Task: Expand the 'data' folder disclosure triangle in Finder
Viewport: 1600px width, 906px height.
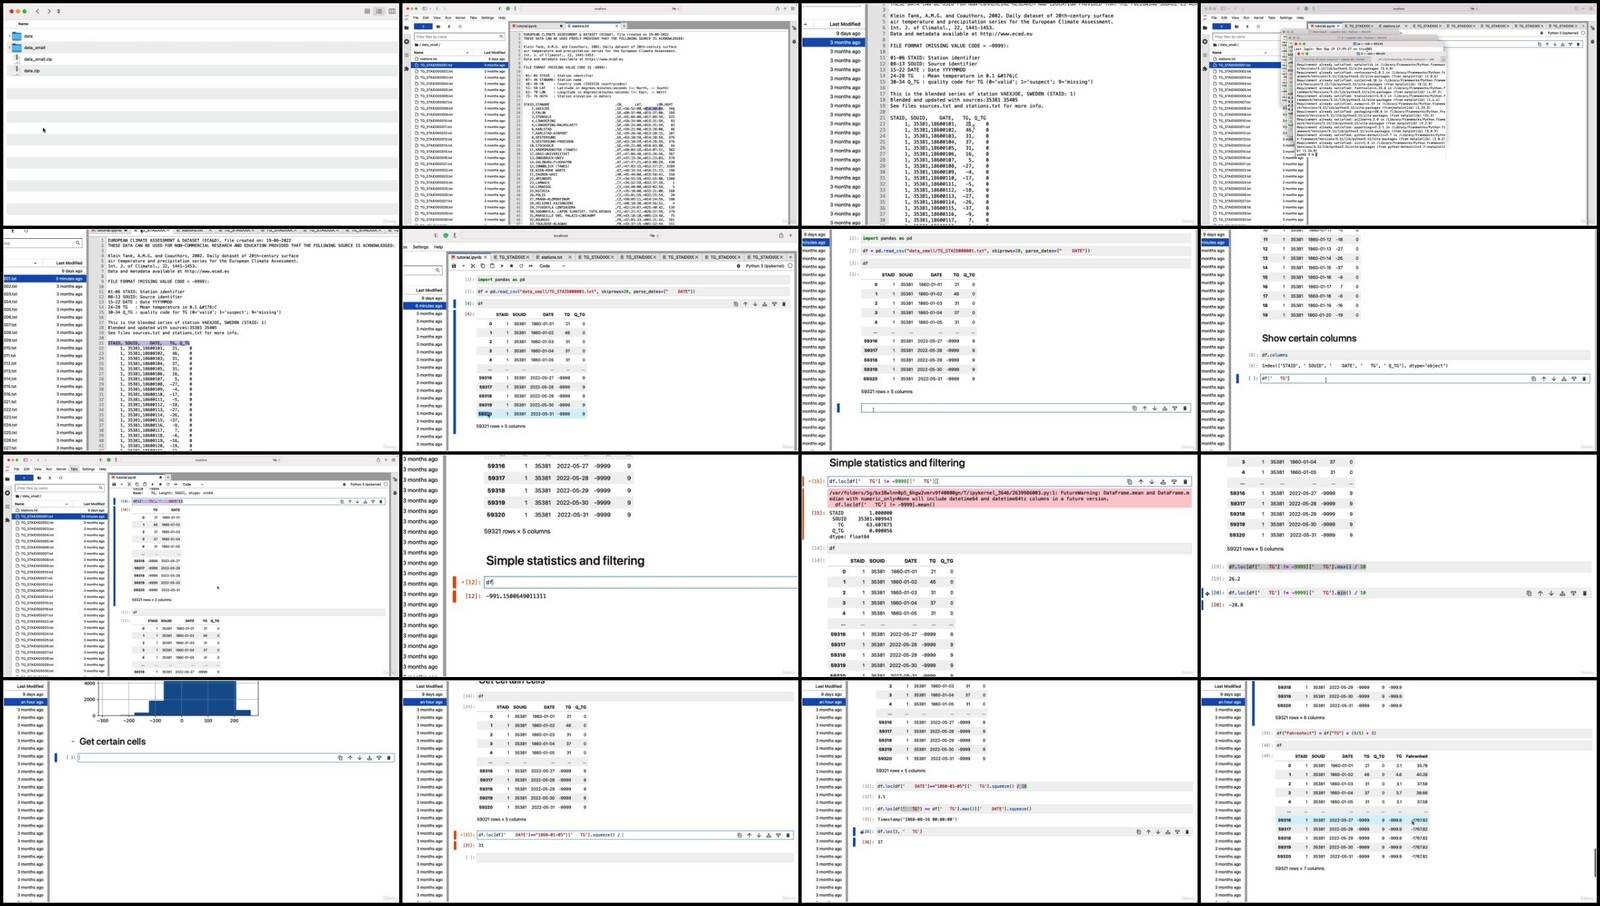Action: 11,36
